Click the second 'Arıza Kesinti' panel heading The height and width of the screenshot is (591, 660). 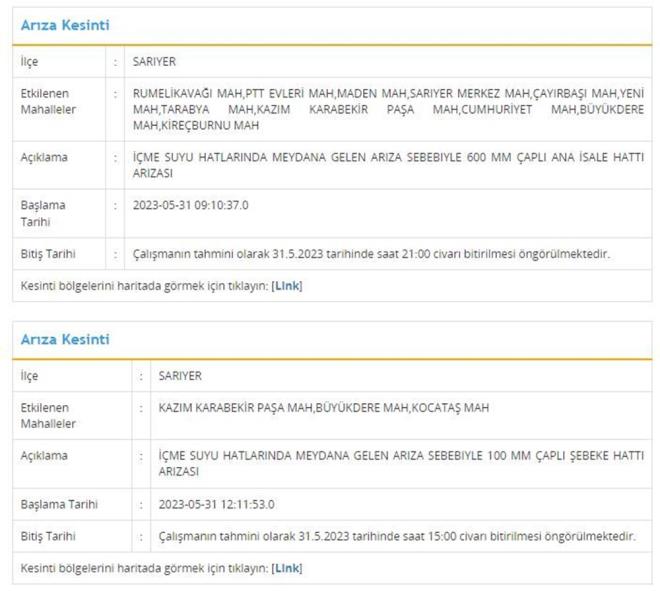point(66,340)
